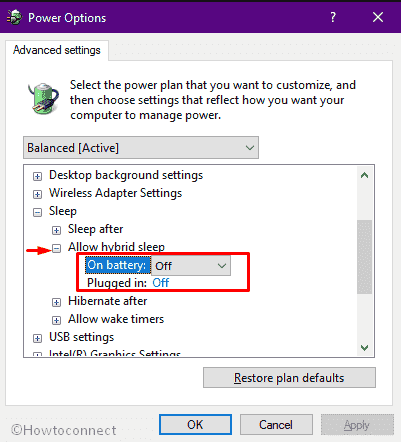Click the Power Options title bar icon

[14, 17]
